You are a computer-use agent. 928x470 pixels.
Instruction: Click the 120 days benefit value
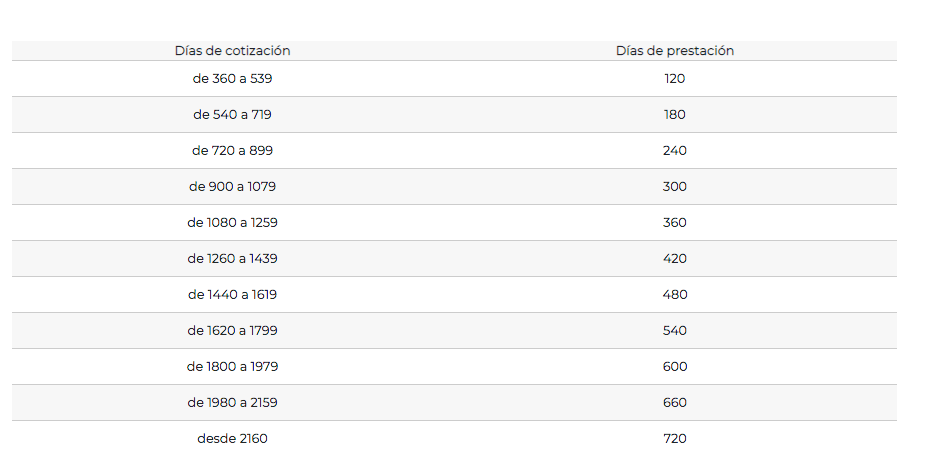click(674, 78)
